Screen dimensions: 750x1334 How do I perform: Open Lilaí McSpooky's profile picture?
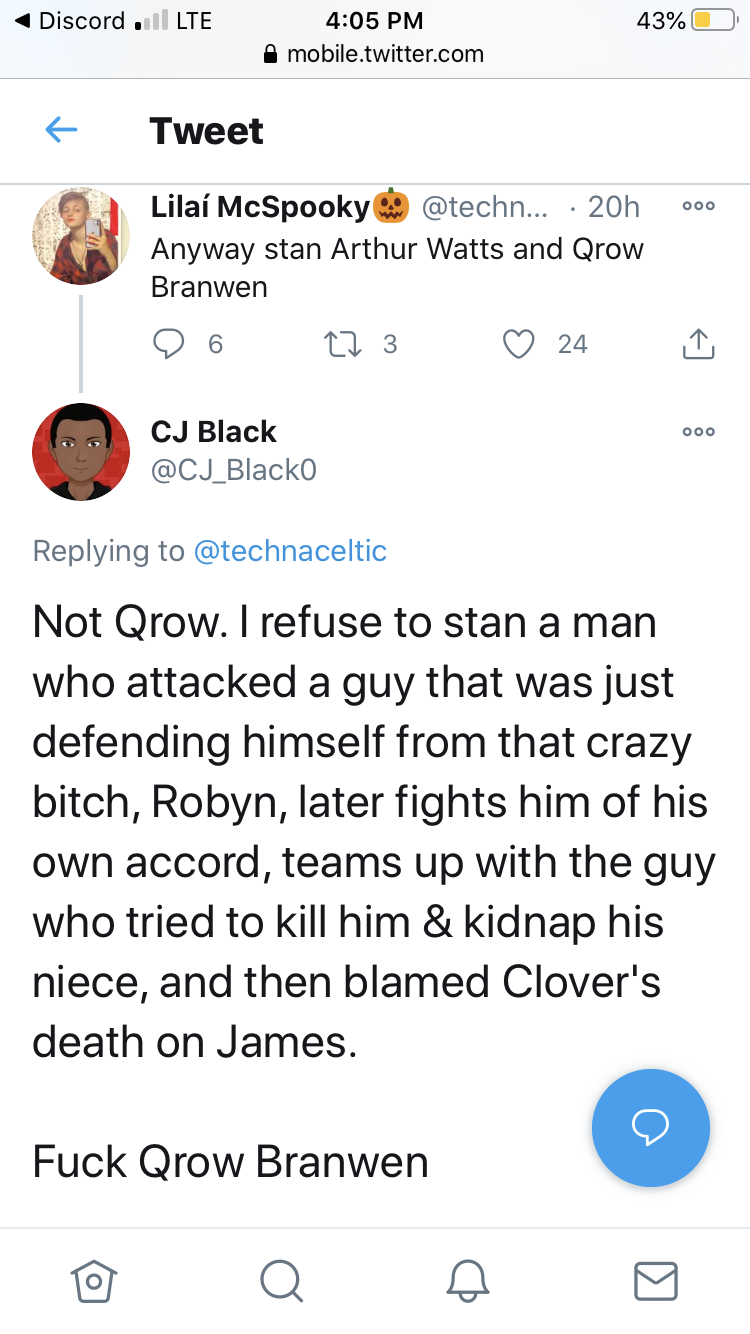coord(81,237)
